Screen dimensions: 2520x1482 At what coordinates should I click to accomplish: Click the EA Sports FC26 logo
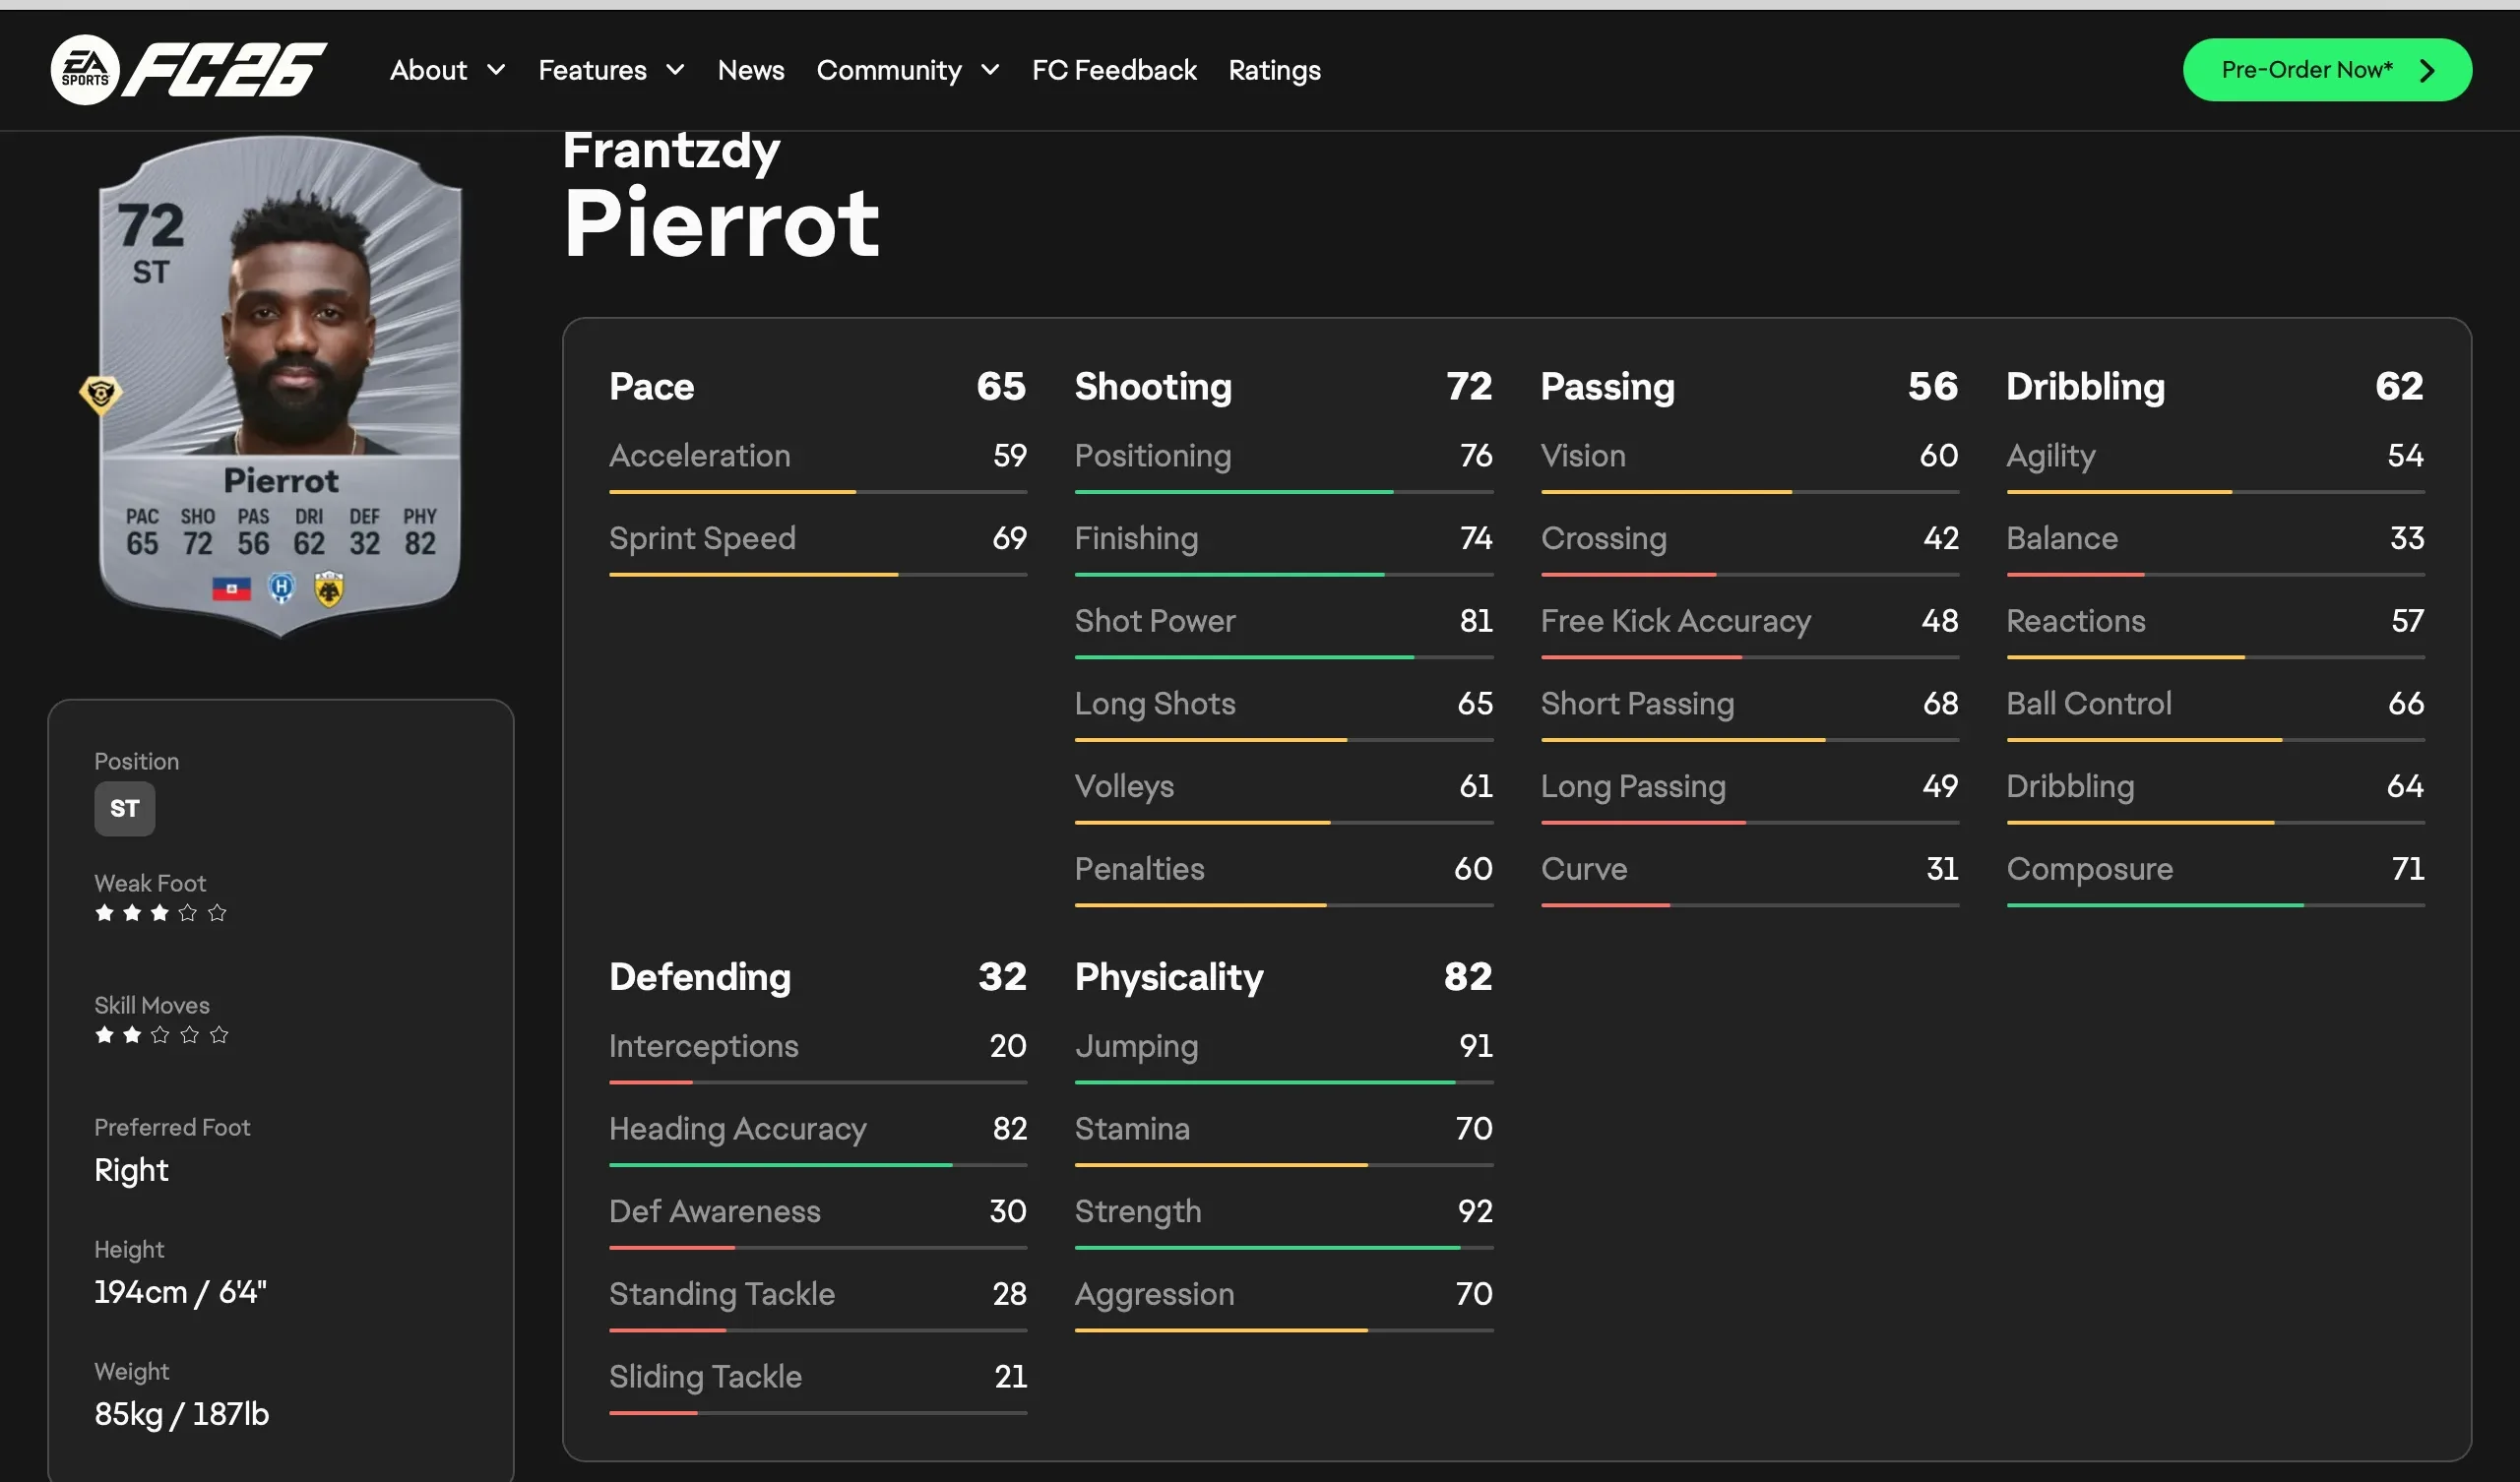189,70
